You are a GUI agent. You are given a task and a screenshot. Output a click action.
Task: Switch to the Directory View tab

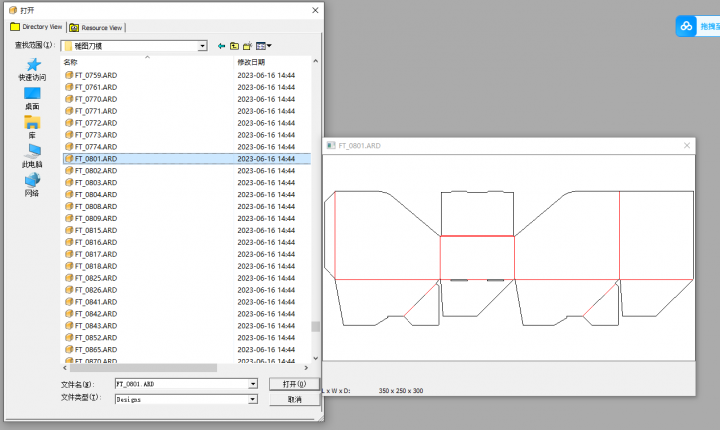[36, 27]
